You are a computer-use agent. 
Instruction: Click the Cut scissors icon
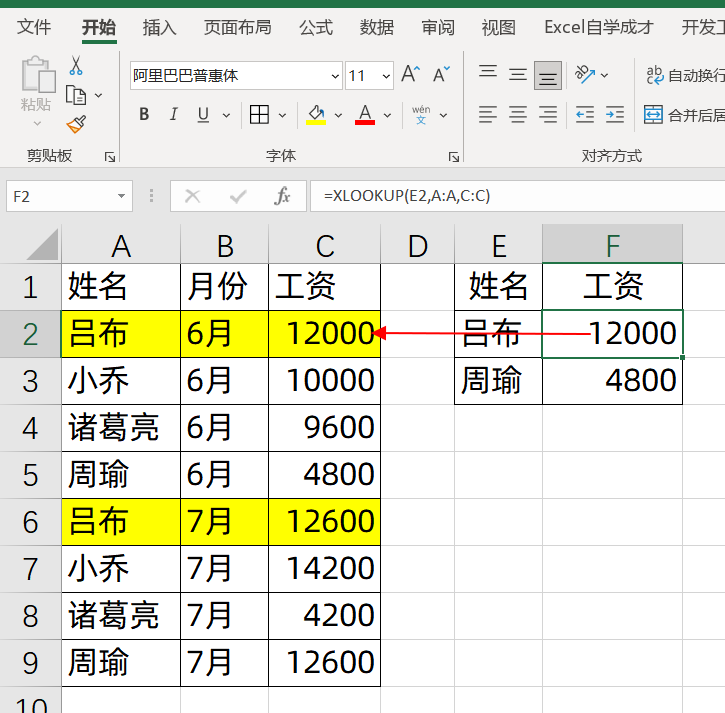coord(76,66)
